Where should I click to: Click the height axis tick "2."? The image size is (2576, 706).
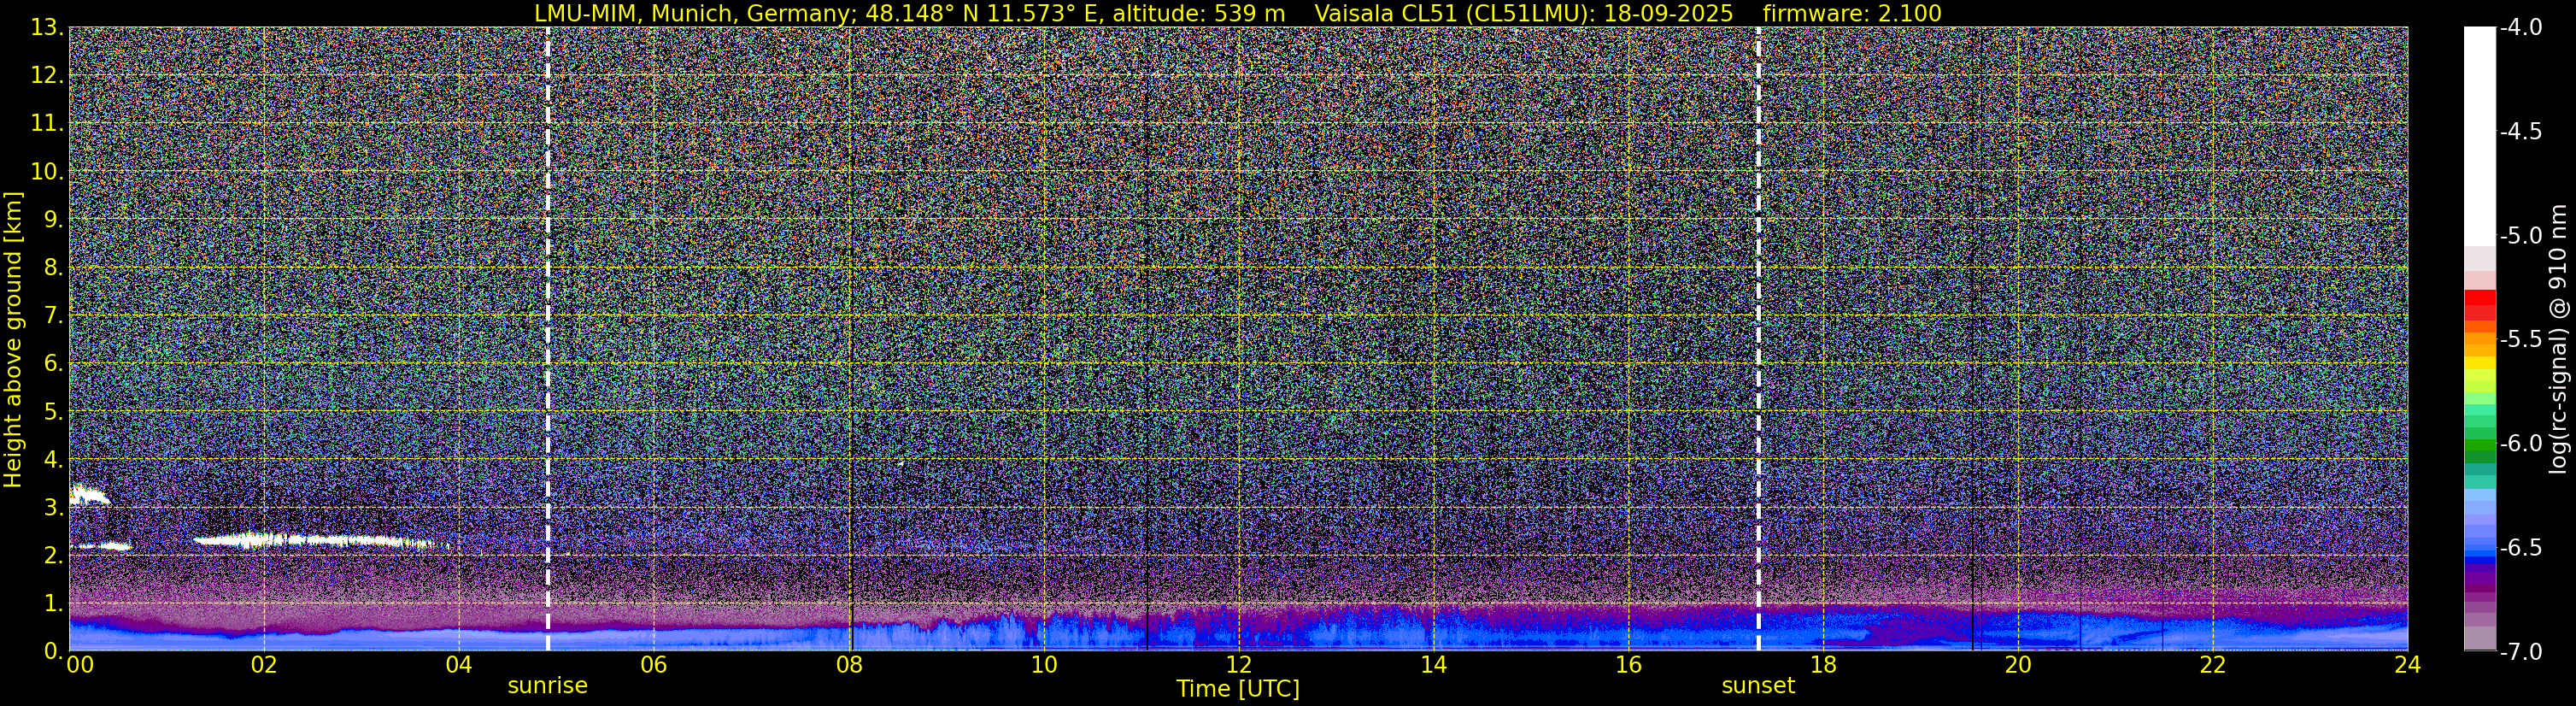pos(54,555)
